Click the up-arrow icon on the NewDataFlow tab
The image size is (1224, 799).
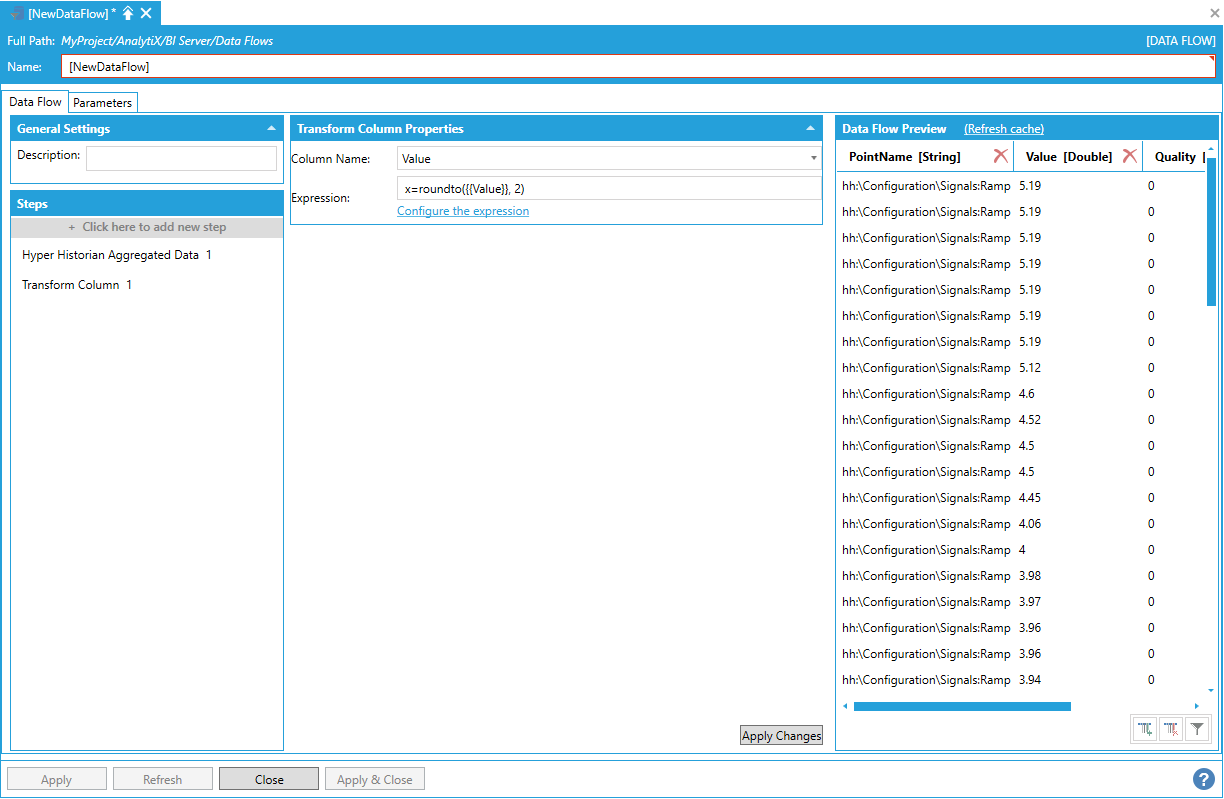tap(128, 13)
